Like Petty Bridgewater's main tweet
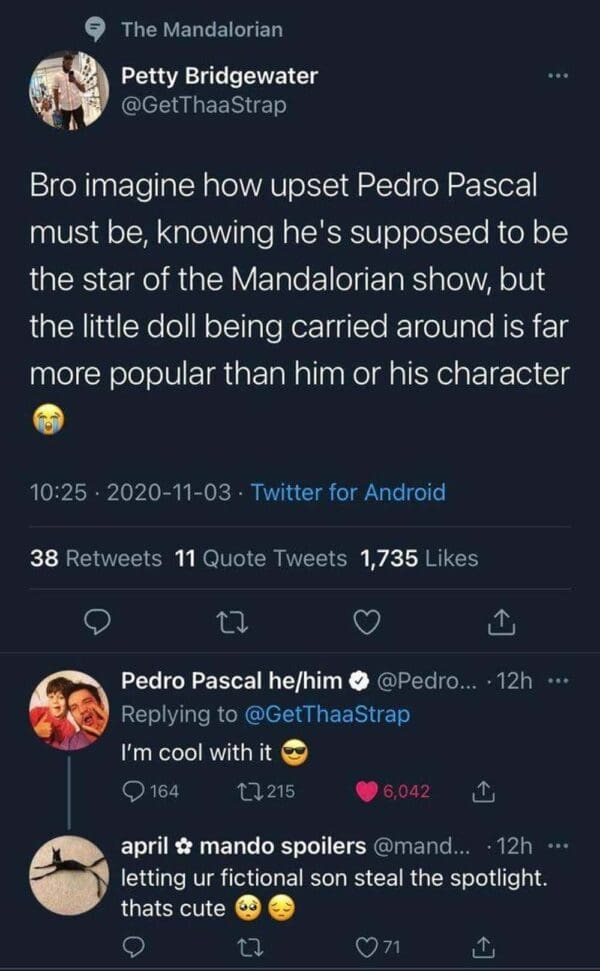This screenshot has height=971, width=600. tap(367, 623)
